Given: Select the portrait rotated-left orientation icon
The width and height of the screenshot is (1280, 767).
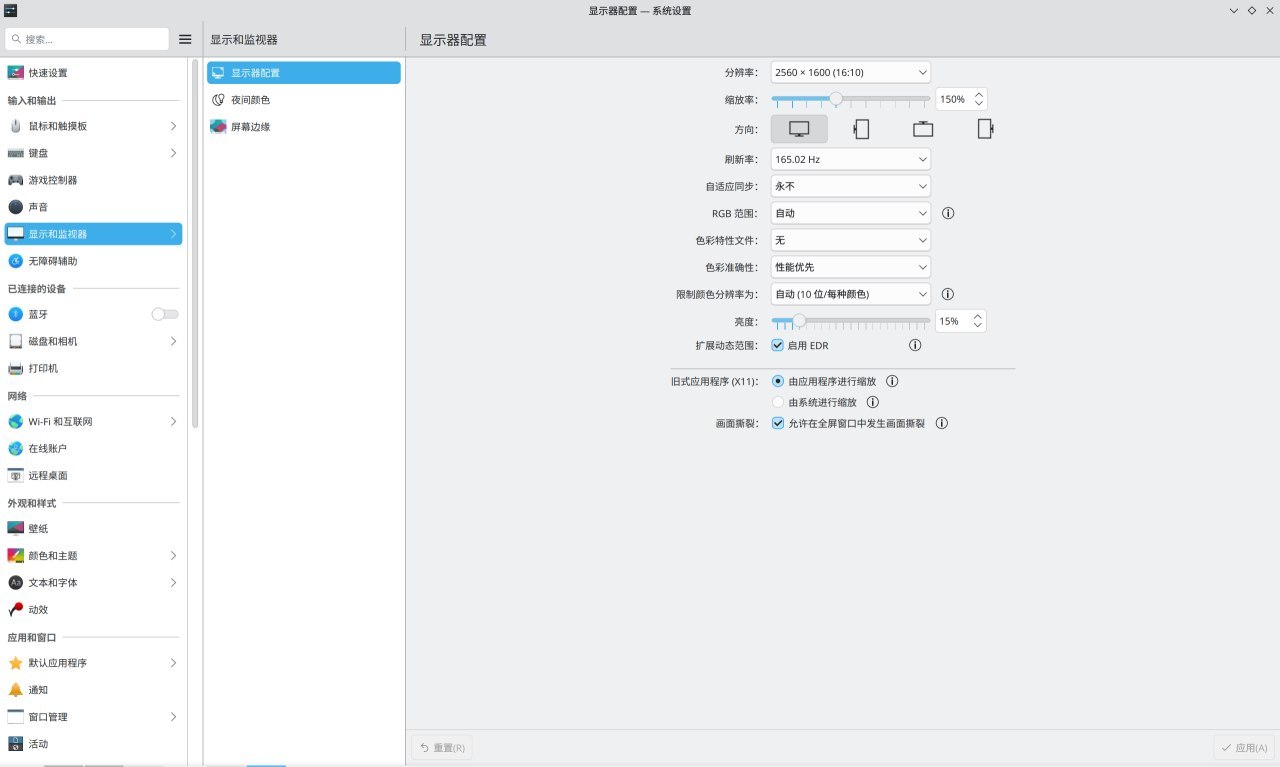Looking at the screenshot, I should (x=861, y=129).
